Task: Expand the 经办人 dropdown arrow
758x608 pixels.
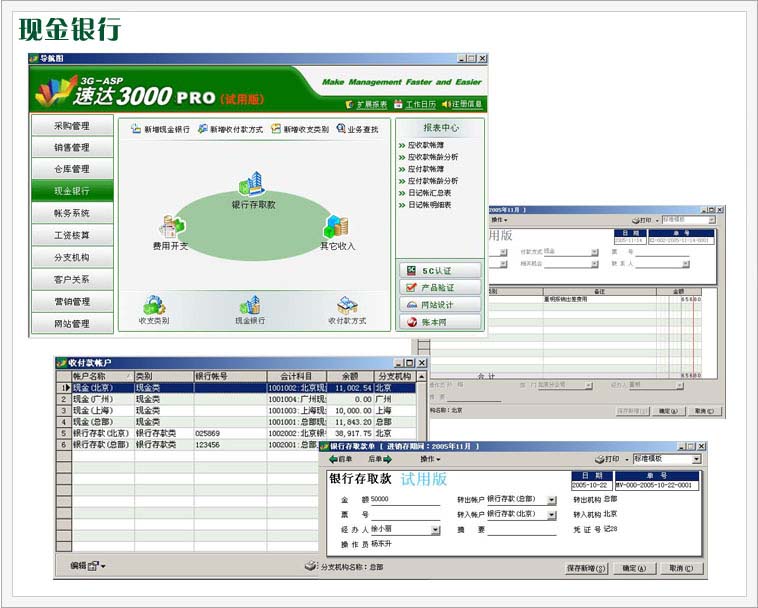Action: point(436,531)
